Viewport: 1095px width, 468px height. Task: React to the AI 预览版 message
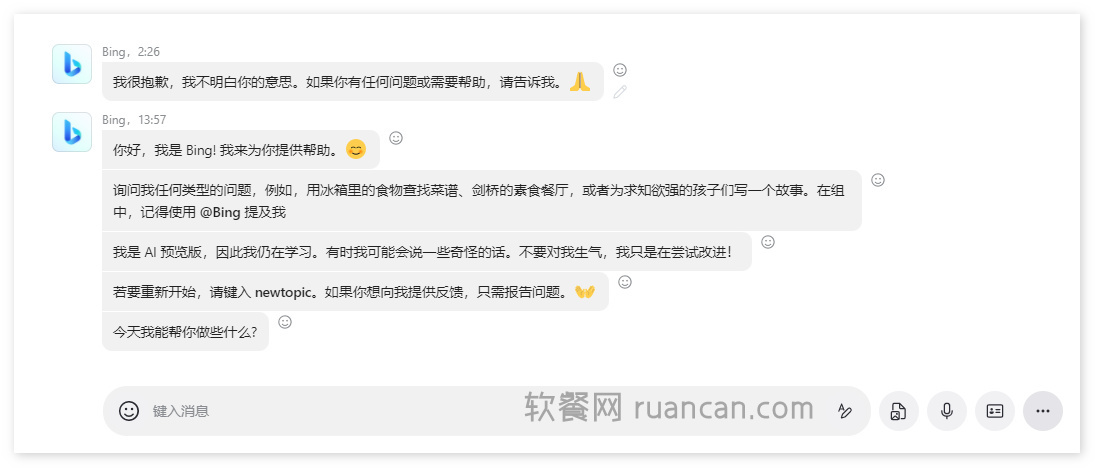pos(767,242)
